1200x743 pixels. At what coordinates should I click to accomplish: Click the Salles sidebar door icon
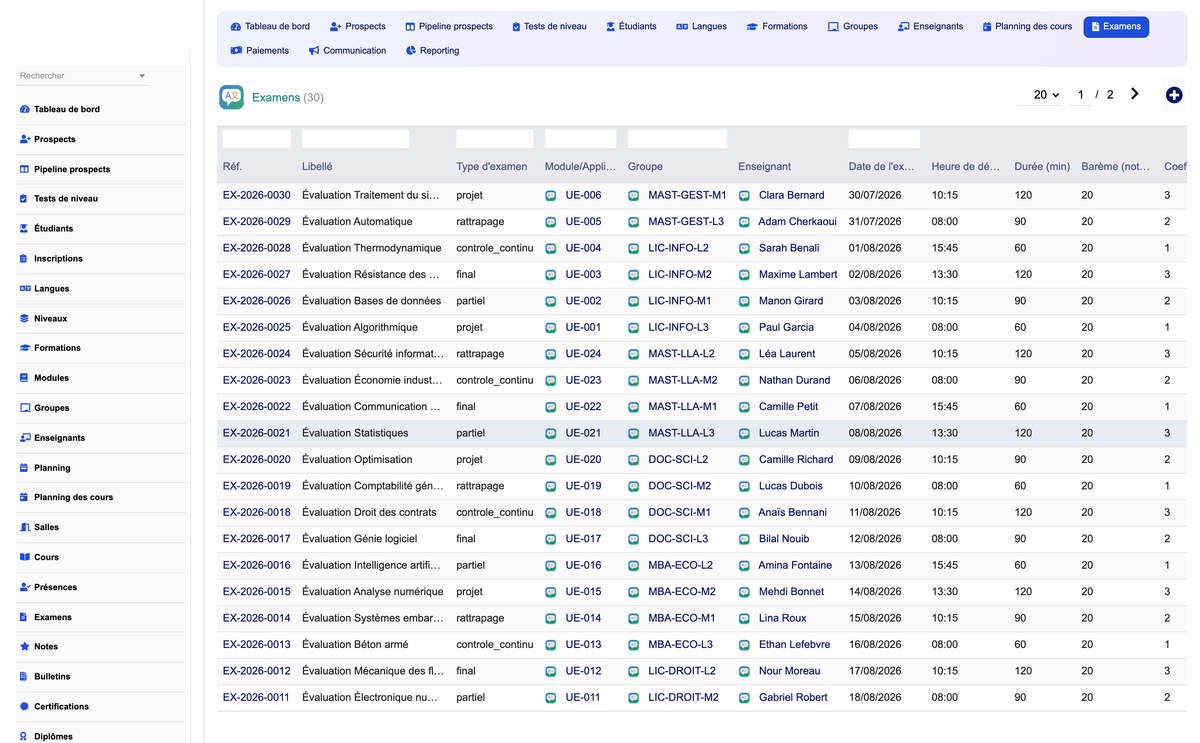click(x=24, y=527)
